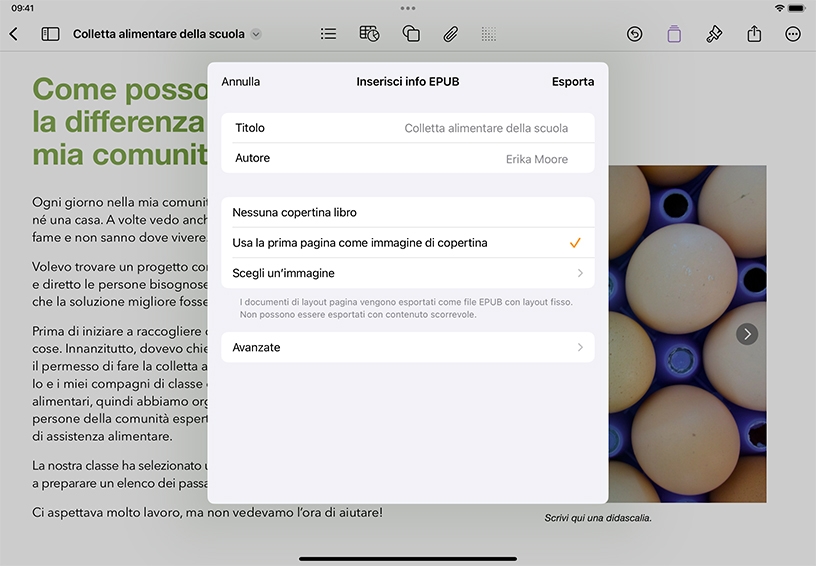The width and height of the screenshot is (816, 567).
Task: Tap the eggs photo in the document
Action: point(687,334)
